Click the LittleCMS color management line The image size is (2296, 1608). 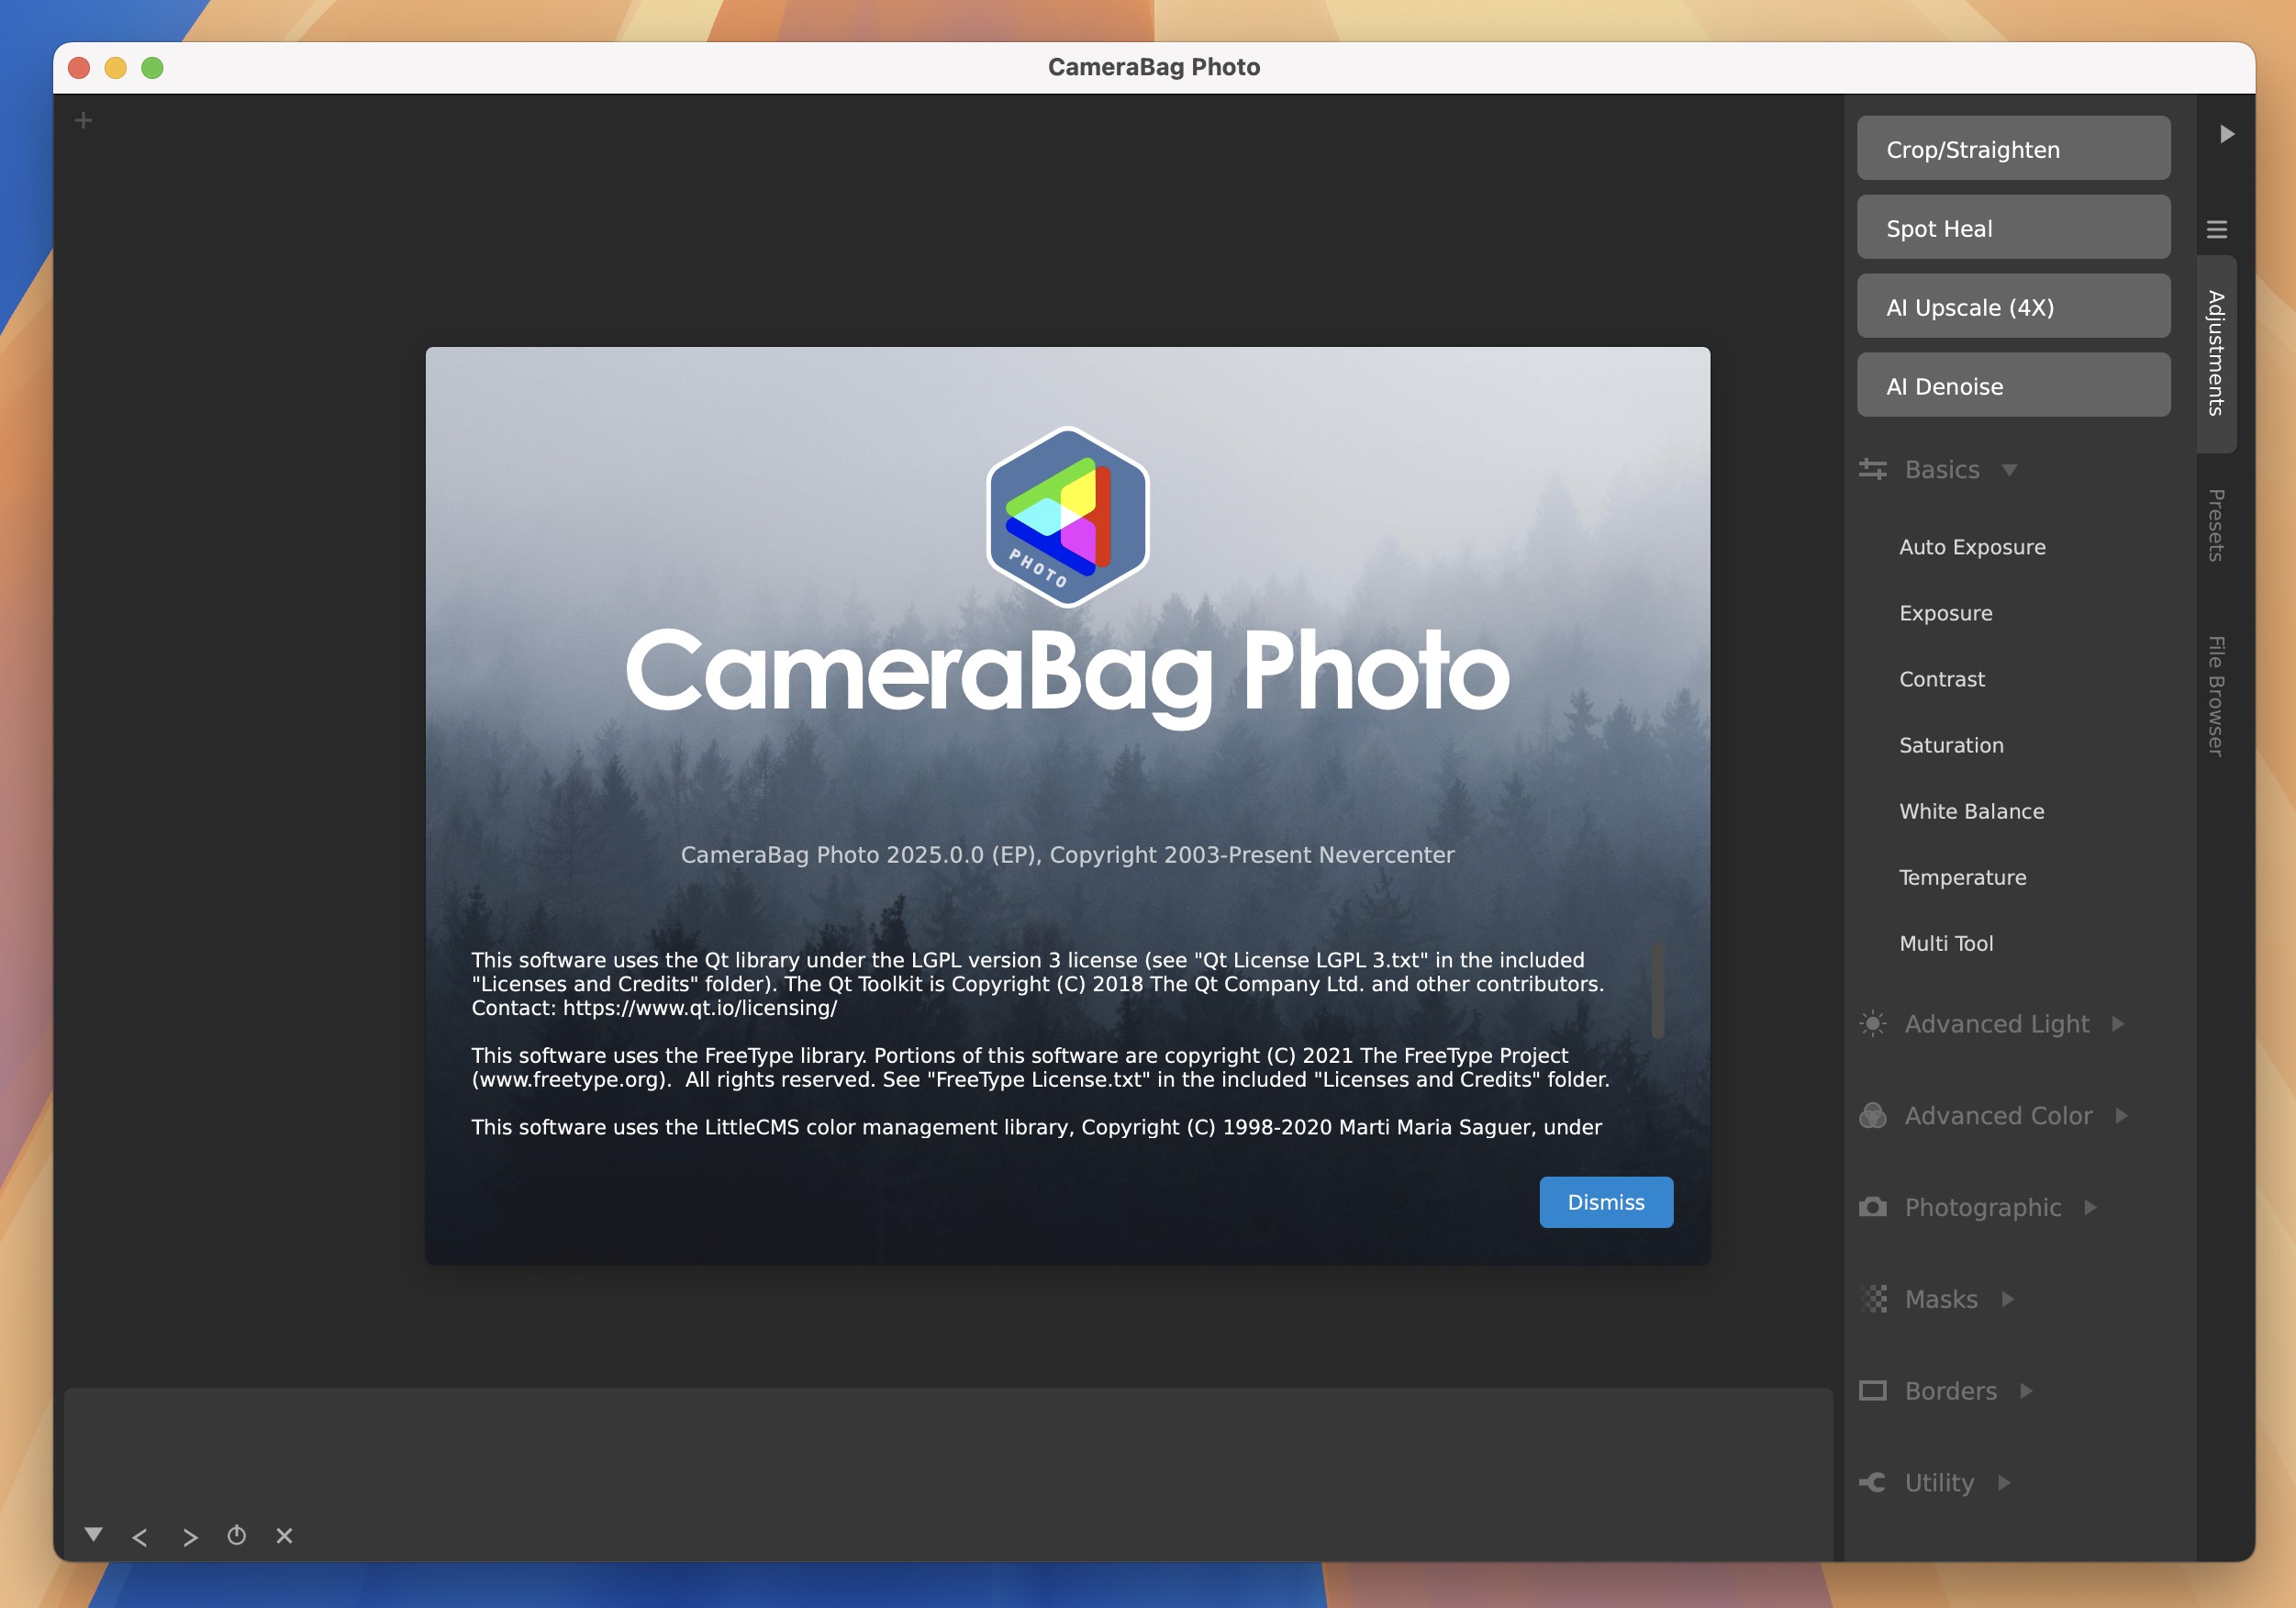tap(1036, 1127)
